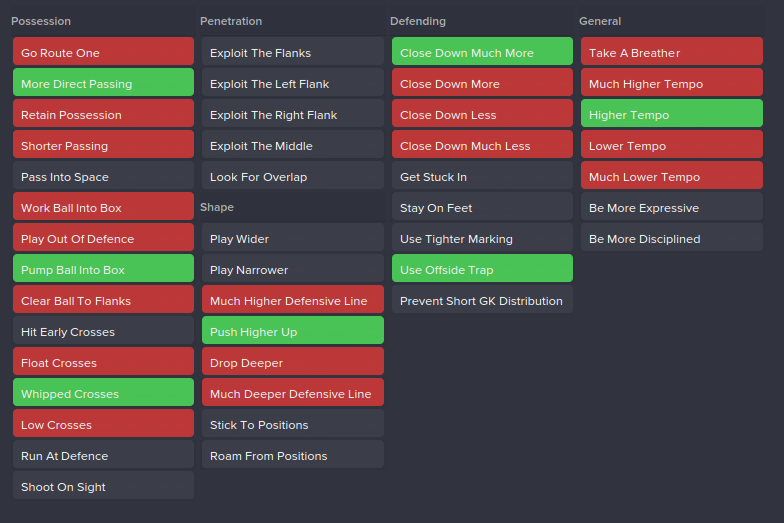Enable Use Tighter Marking
The width and height of the screenshot is (784, 523).
pos(482,238)
